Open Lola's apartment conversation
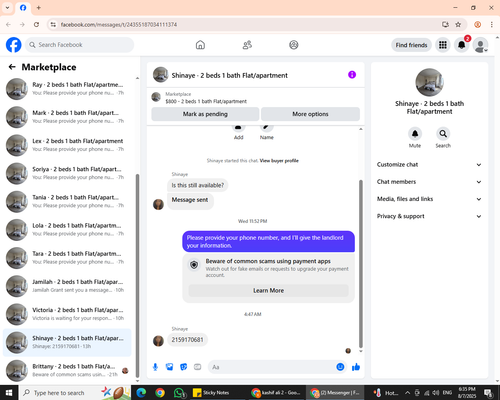500x400 pixels. (67, 230)
